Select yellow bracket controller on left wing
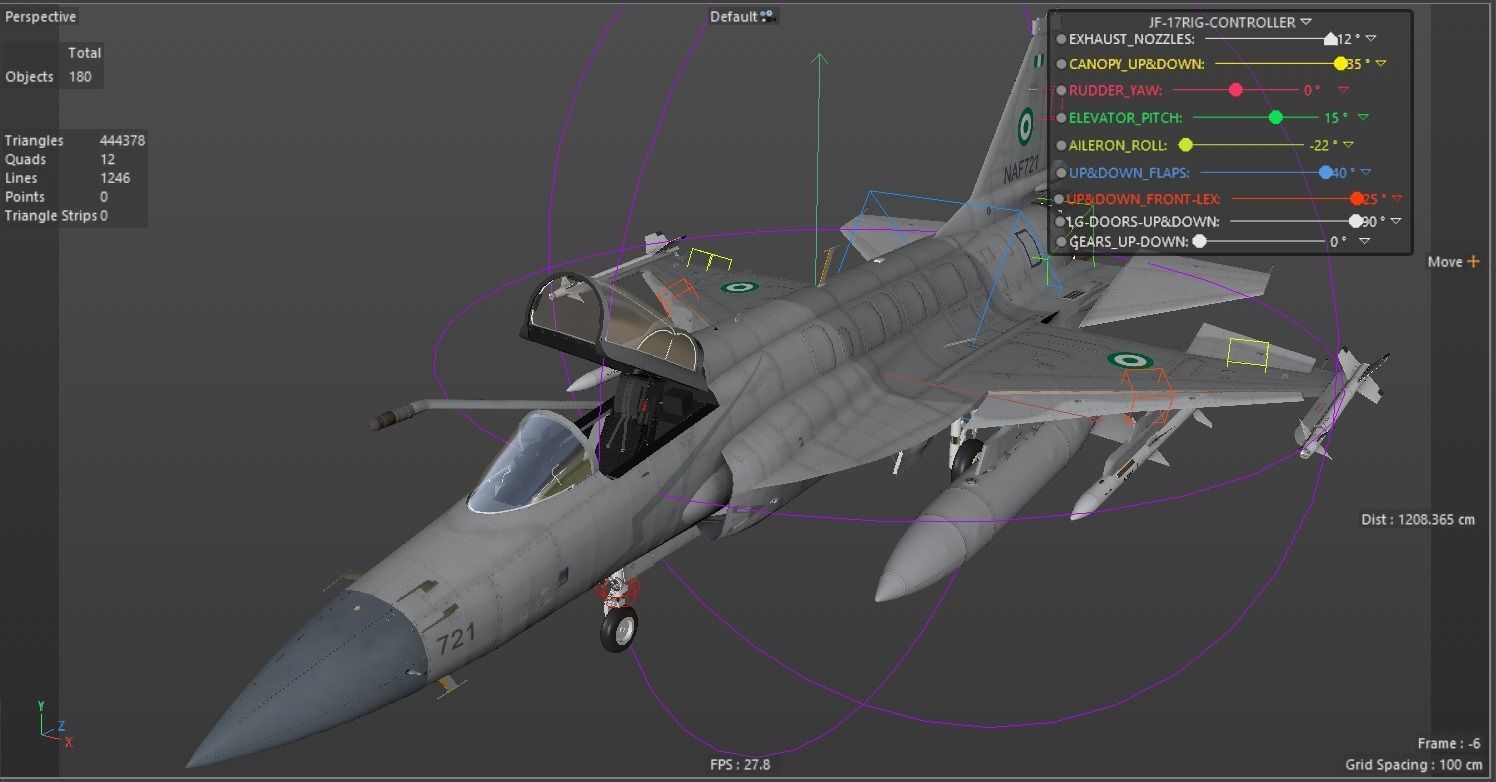 point(708,260)
